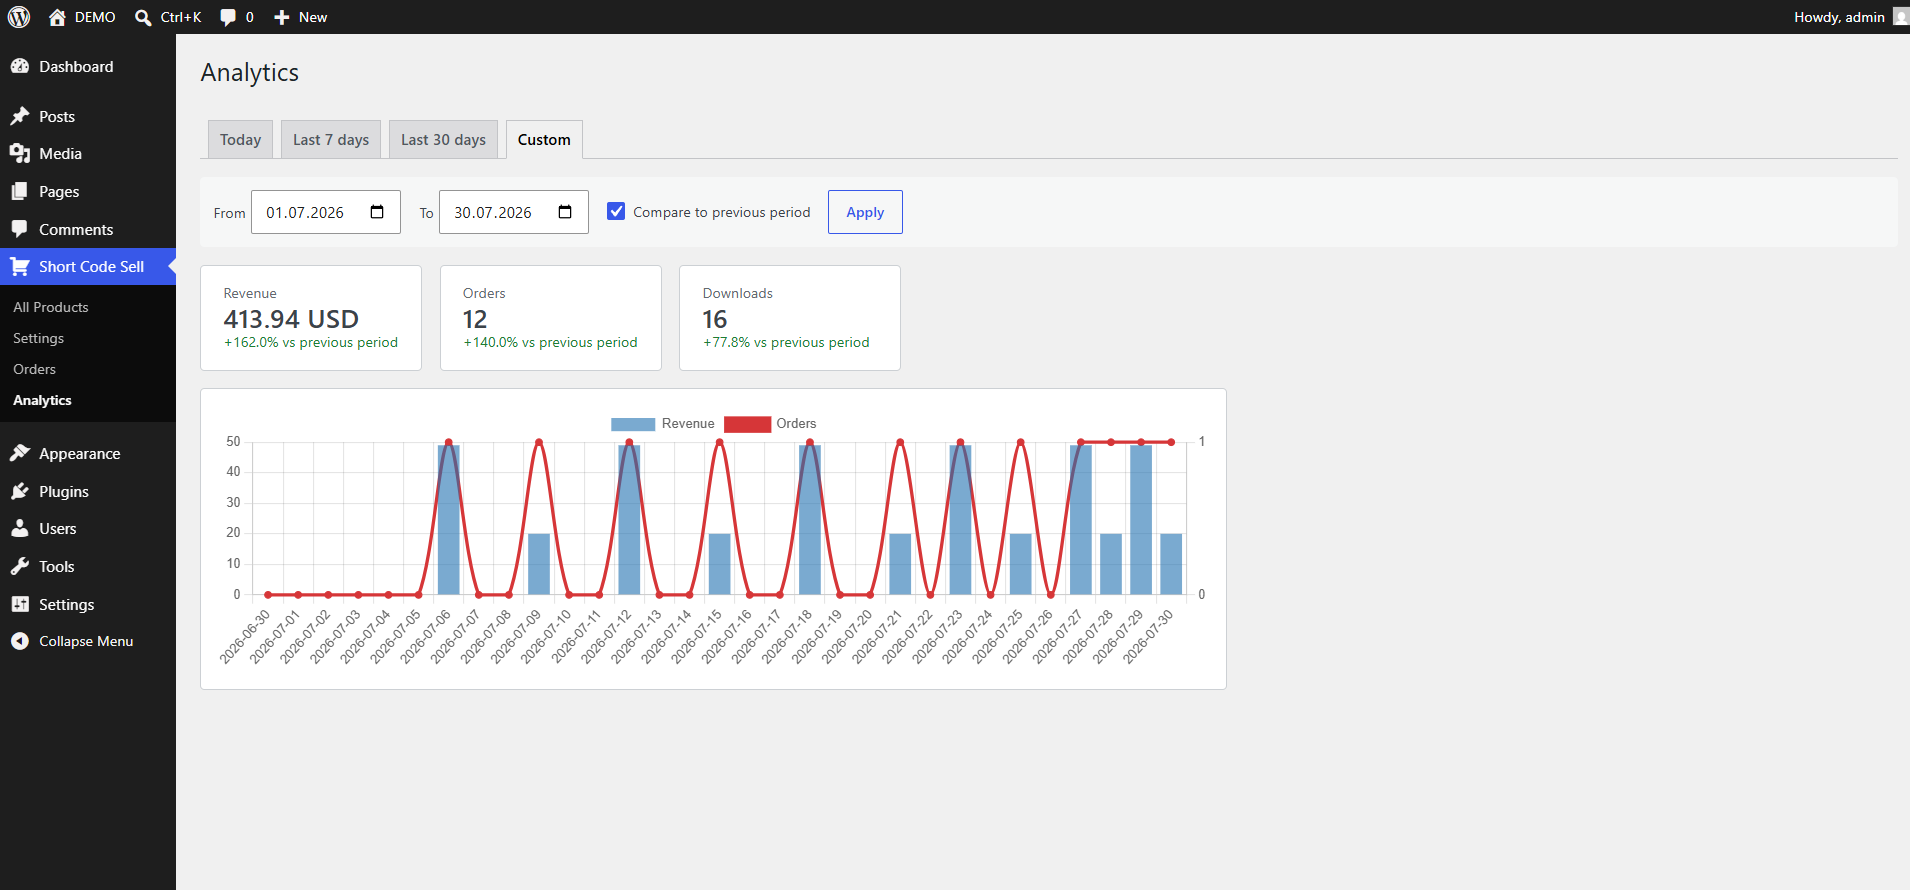Toggle Revenue legend blue swatch
This screenshot has width=1910, height=890.
(x=633, y=424)
